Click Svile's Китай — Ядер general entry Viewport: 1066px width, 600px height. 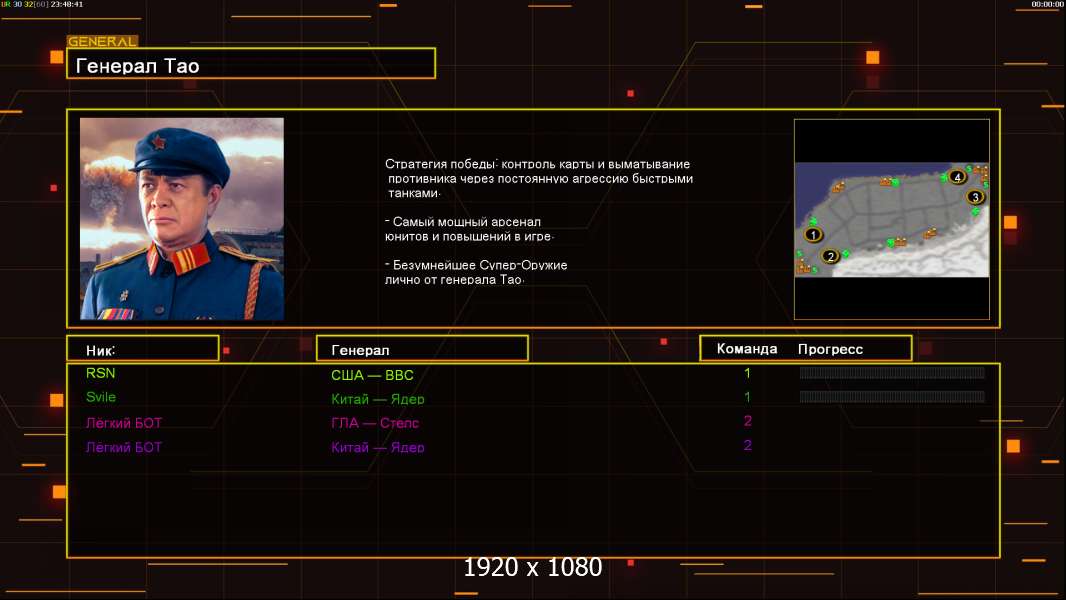(x=377, y=399)
